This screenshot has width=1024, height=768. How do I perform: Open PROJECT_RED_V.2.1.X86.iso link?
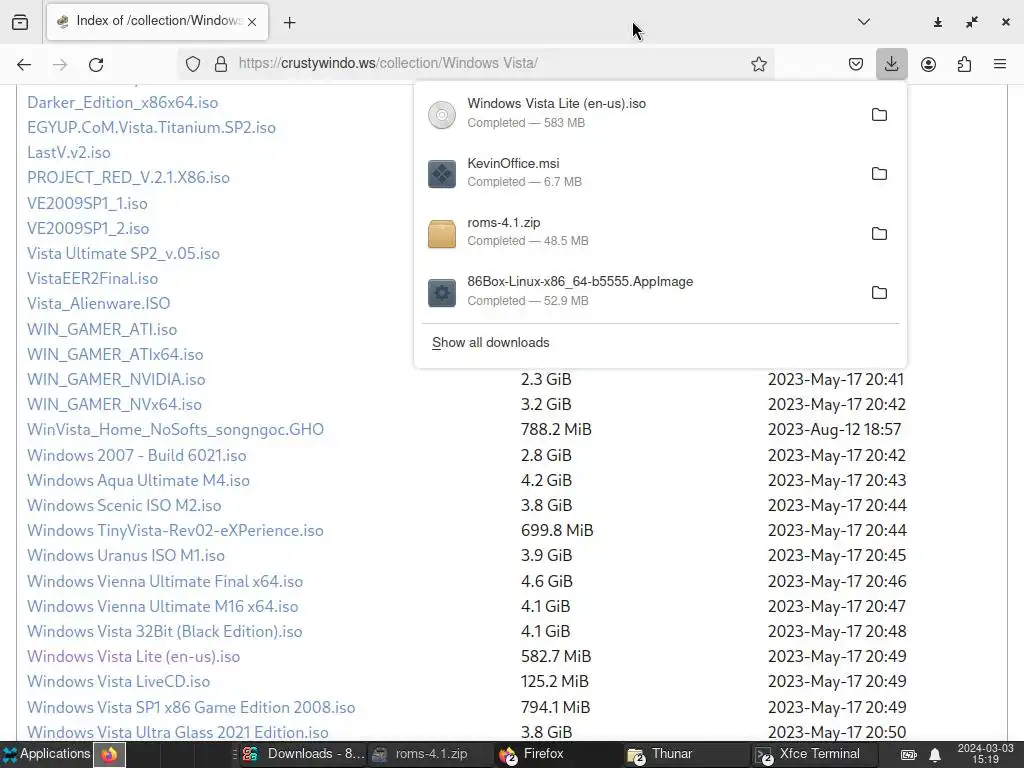tap(128, 178)
